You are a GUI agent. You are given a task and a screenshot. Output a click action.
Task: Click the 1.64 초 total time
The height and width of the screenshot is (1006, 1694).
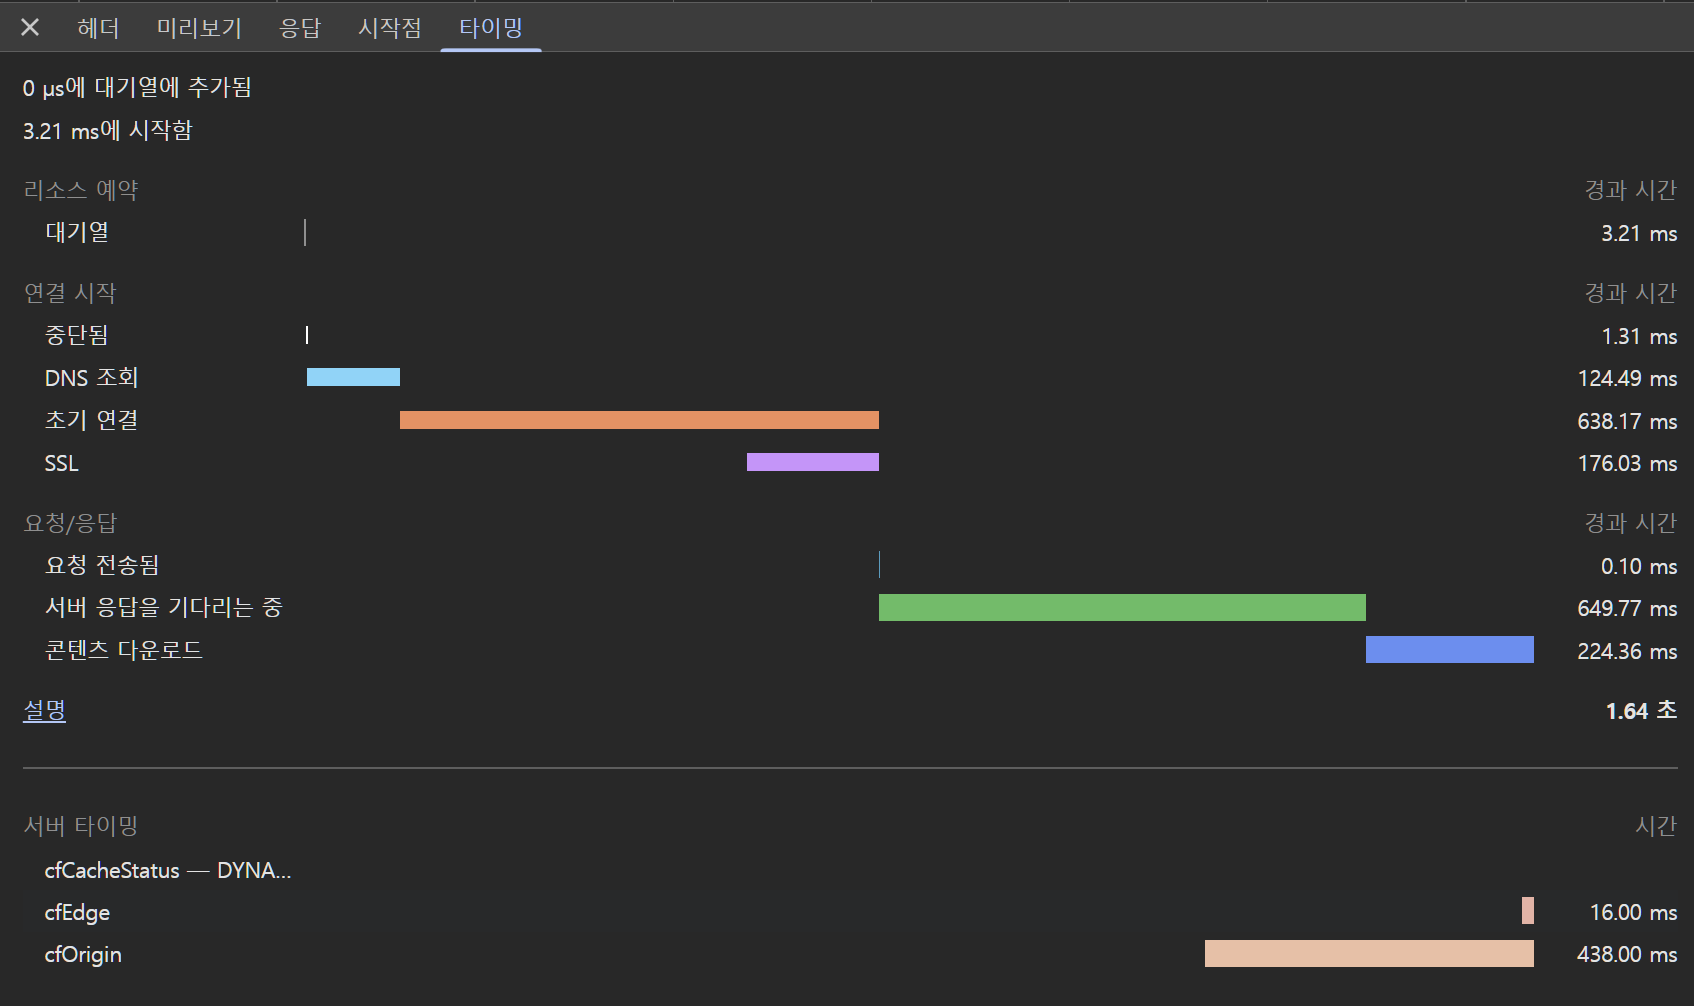pos(1640,711)
